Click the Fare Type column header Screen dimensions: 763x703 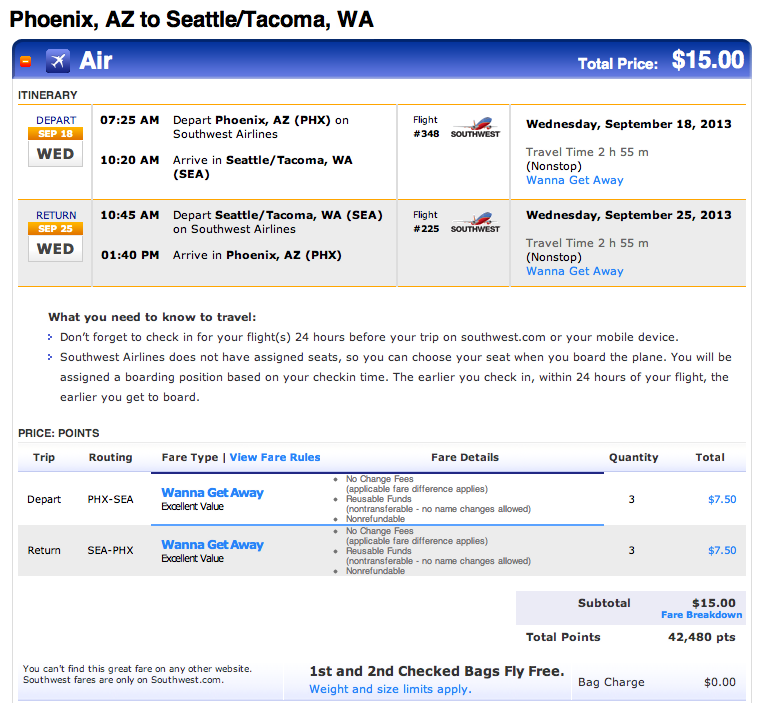(x=190, y=457)
